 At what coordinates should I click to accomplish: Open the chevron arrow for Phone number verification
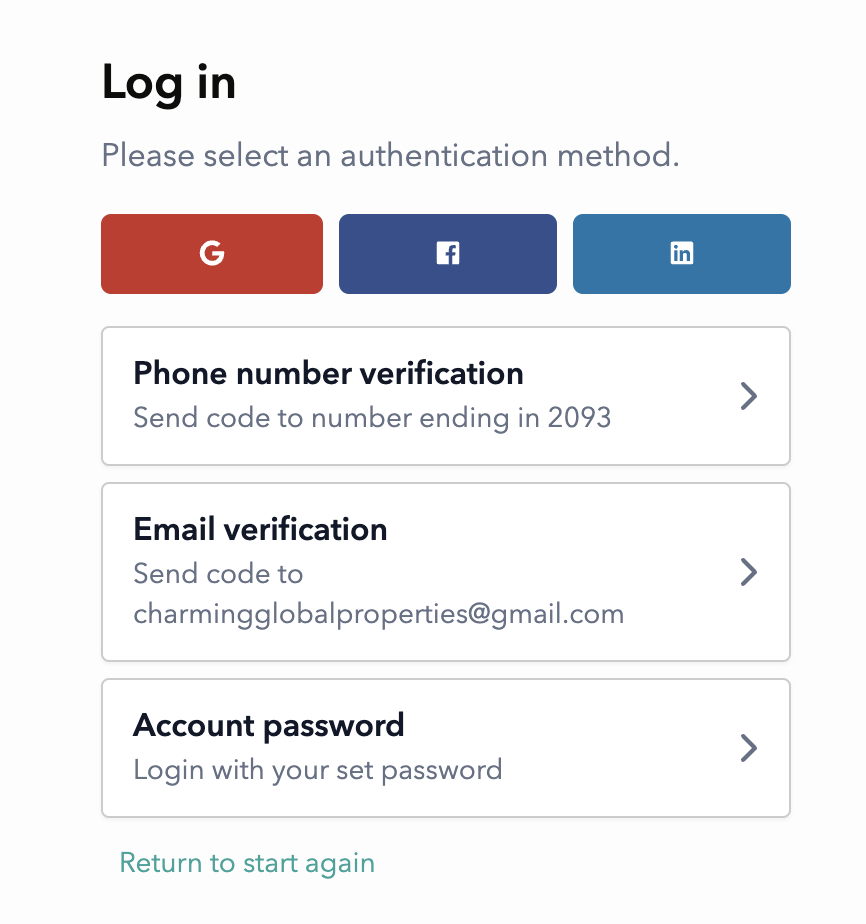(749, 396)
